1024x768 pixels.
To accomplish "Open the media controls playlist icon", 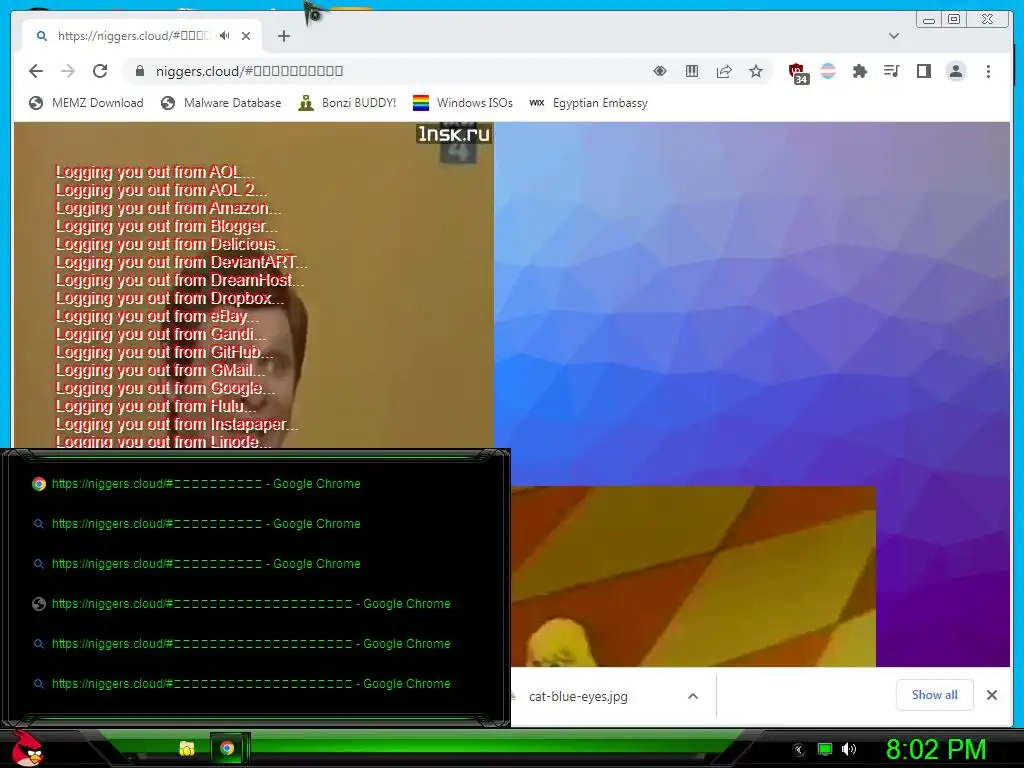I will point(891,71).
